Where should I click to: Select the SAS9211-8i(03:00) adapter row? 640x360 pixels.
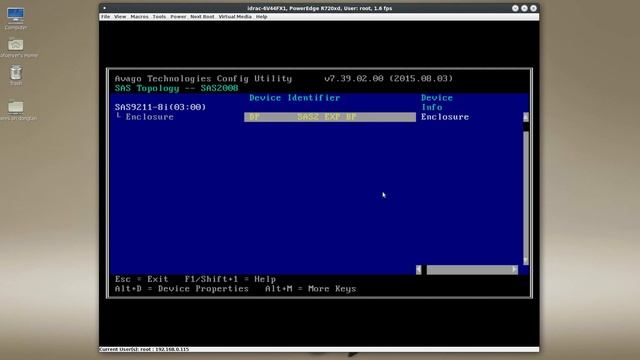point(160,107)
